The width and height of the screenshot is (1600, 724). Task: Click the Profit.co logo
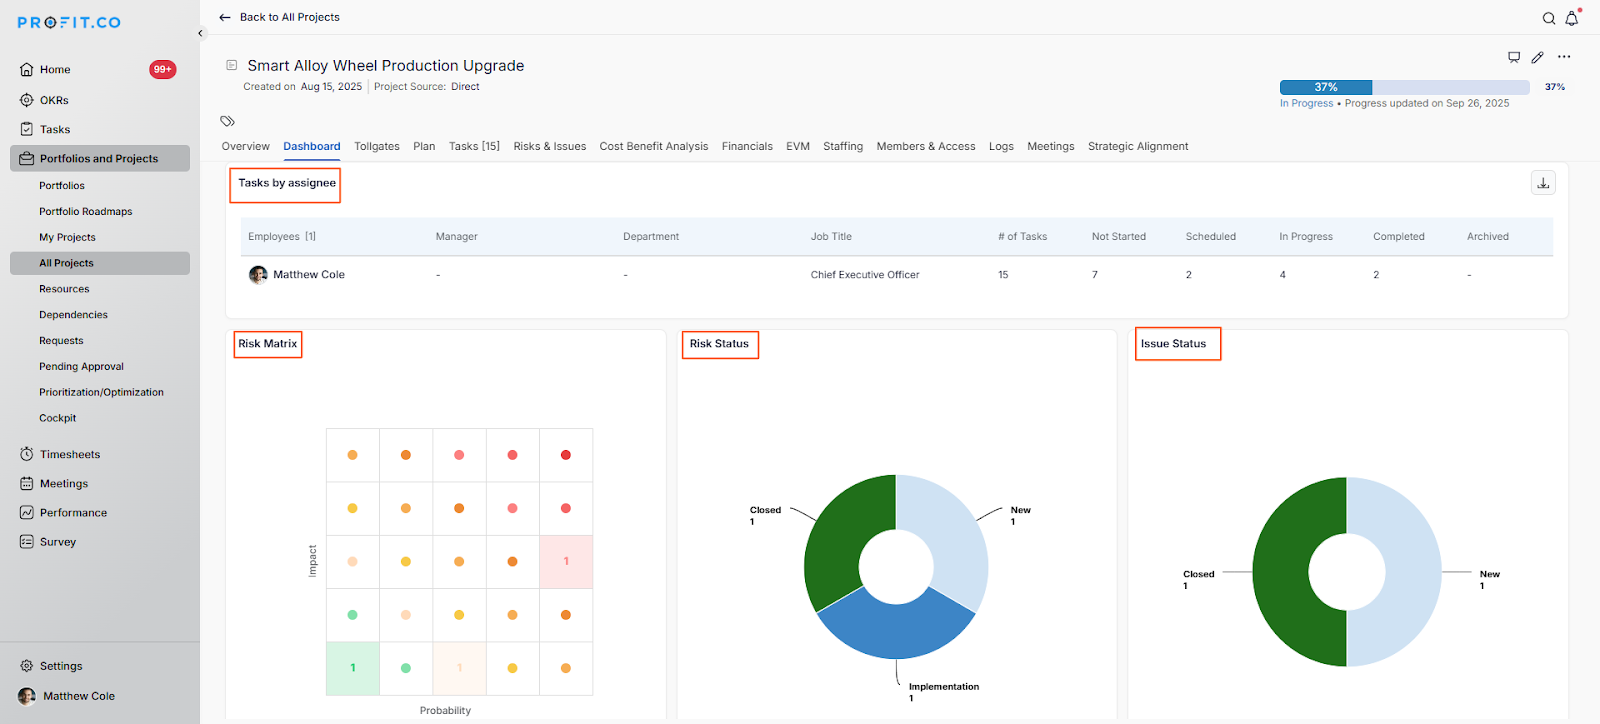tap(69, 22)
